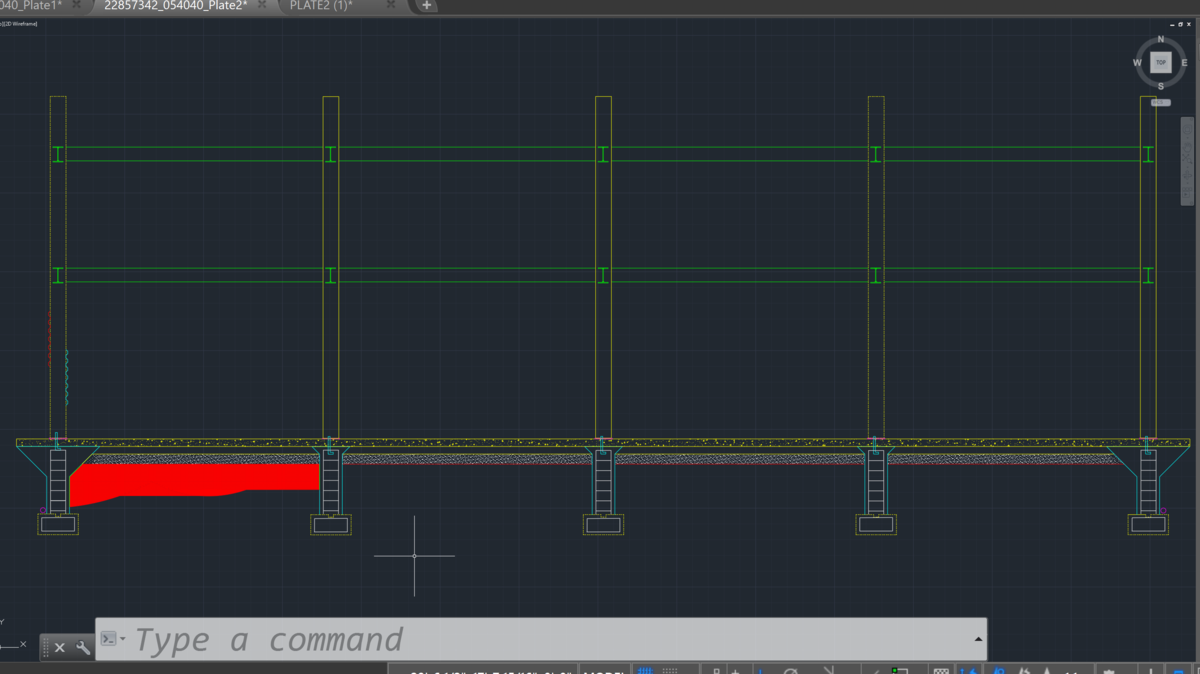Click Zoom Extents in the navigation bar
Screen dimensions: 1200x674
click(1187, 161)
